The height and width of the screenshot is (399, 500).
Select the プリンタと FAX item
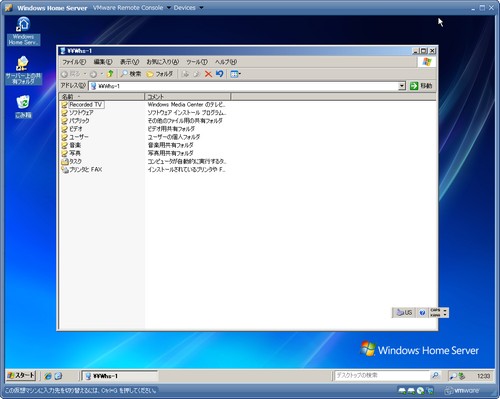[x=82, y=169]
